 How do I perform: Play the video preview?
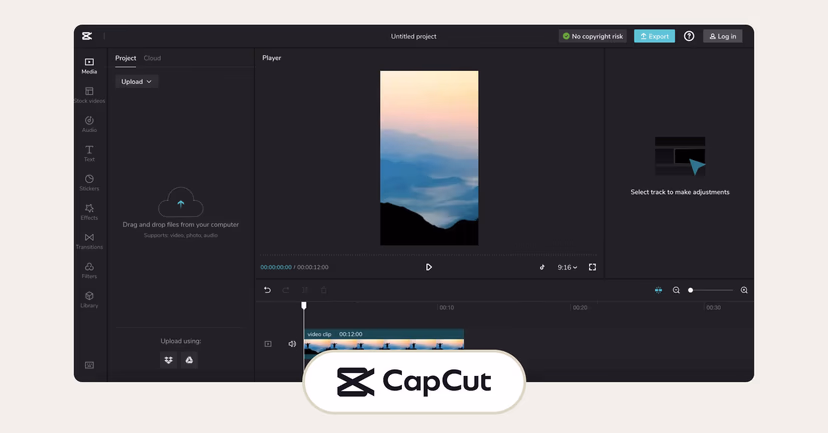point(429,267)
